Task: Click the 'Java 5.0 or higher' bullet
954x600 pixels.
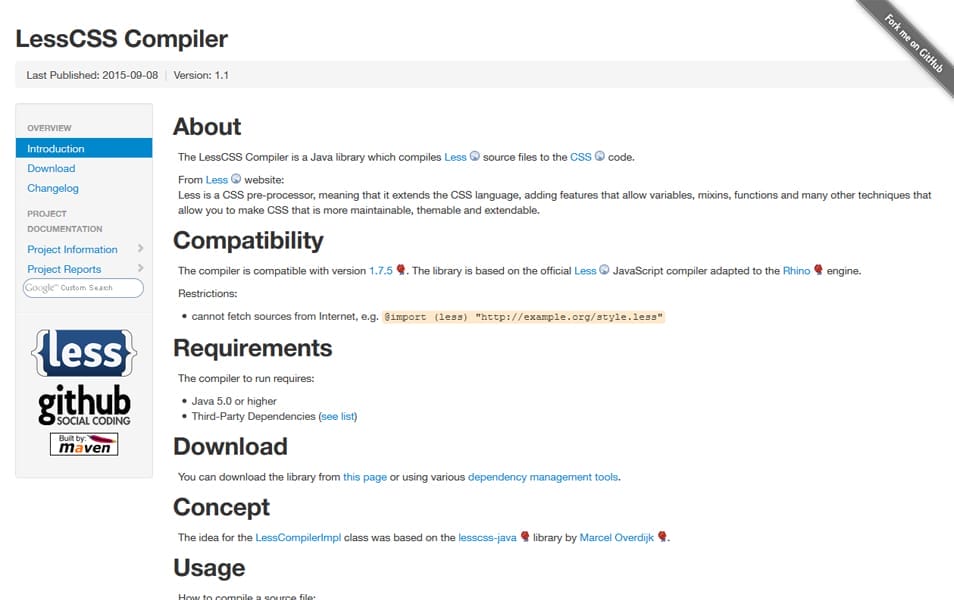Action: pos(234,401)
